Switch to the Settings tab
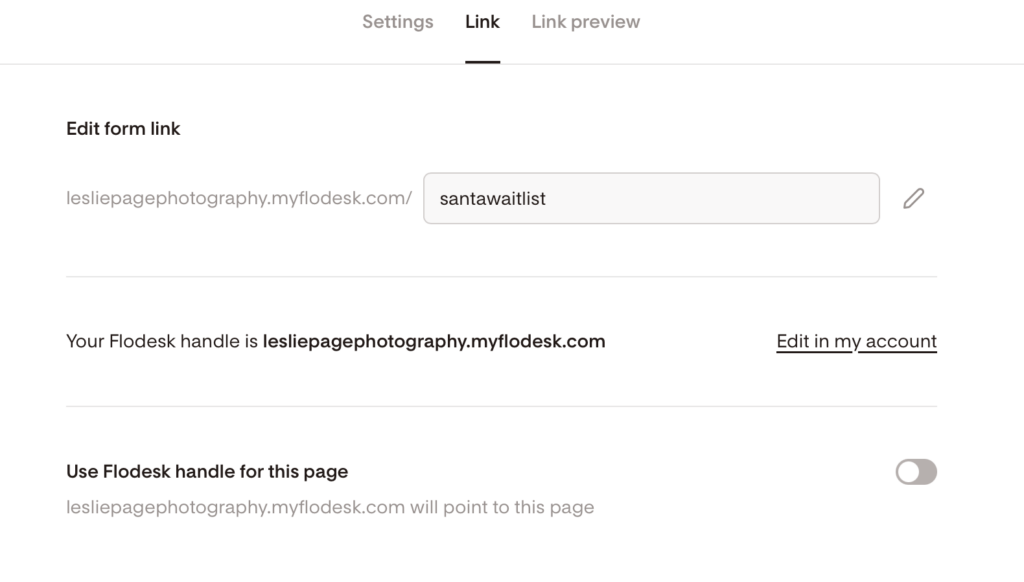 pyautogui.click(x=398, y=22)
